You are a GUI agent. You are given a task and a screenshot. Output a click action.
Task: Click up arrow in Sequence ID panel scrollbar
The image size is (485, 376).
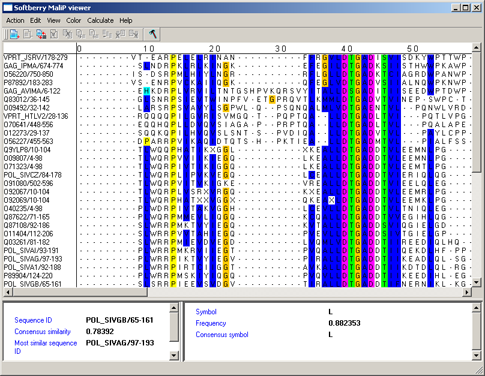tap(174, 307)
